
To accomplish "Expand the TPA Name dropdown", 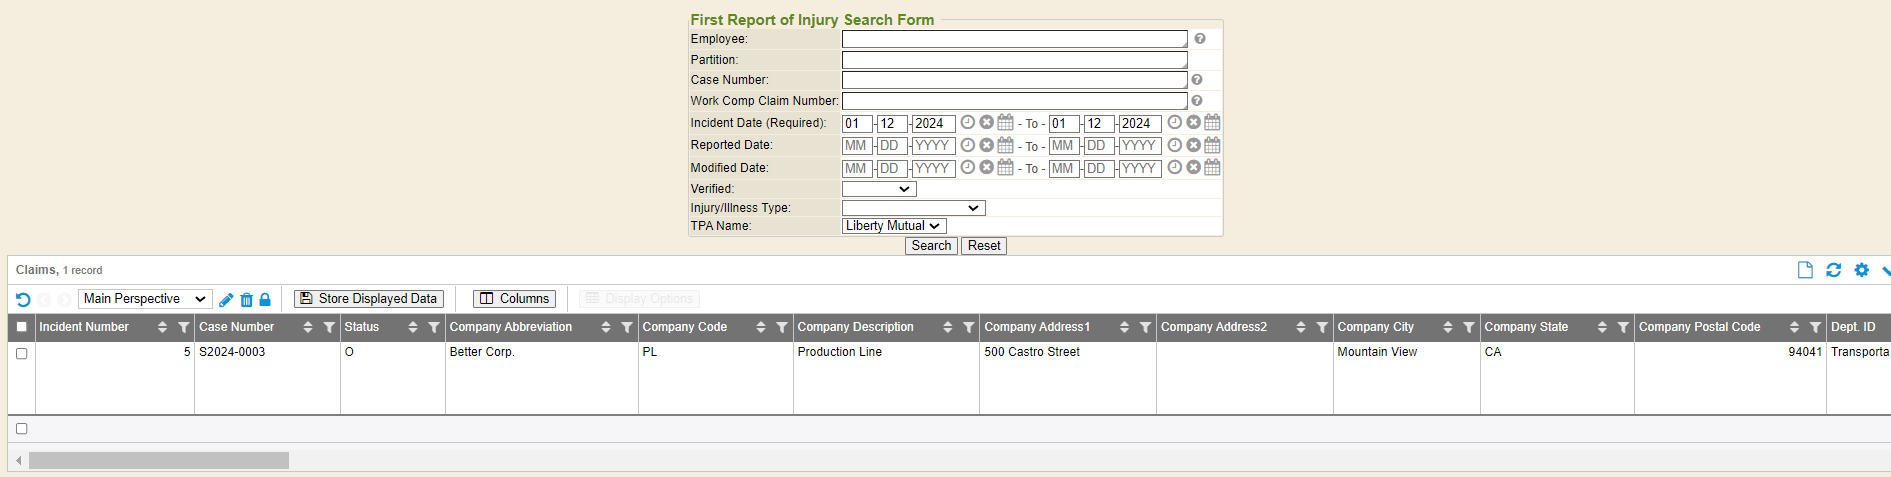I will [x=893, y=226].
